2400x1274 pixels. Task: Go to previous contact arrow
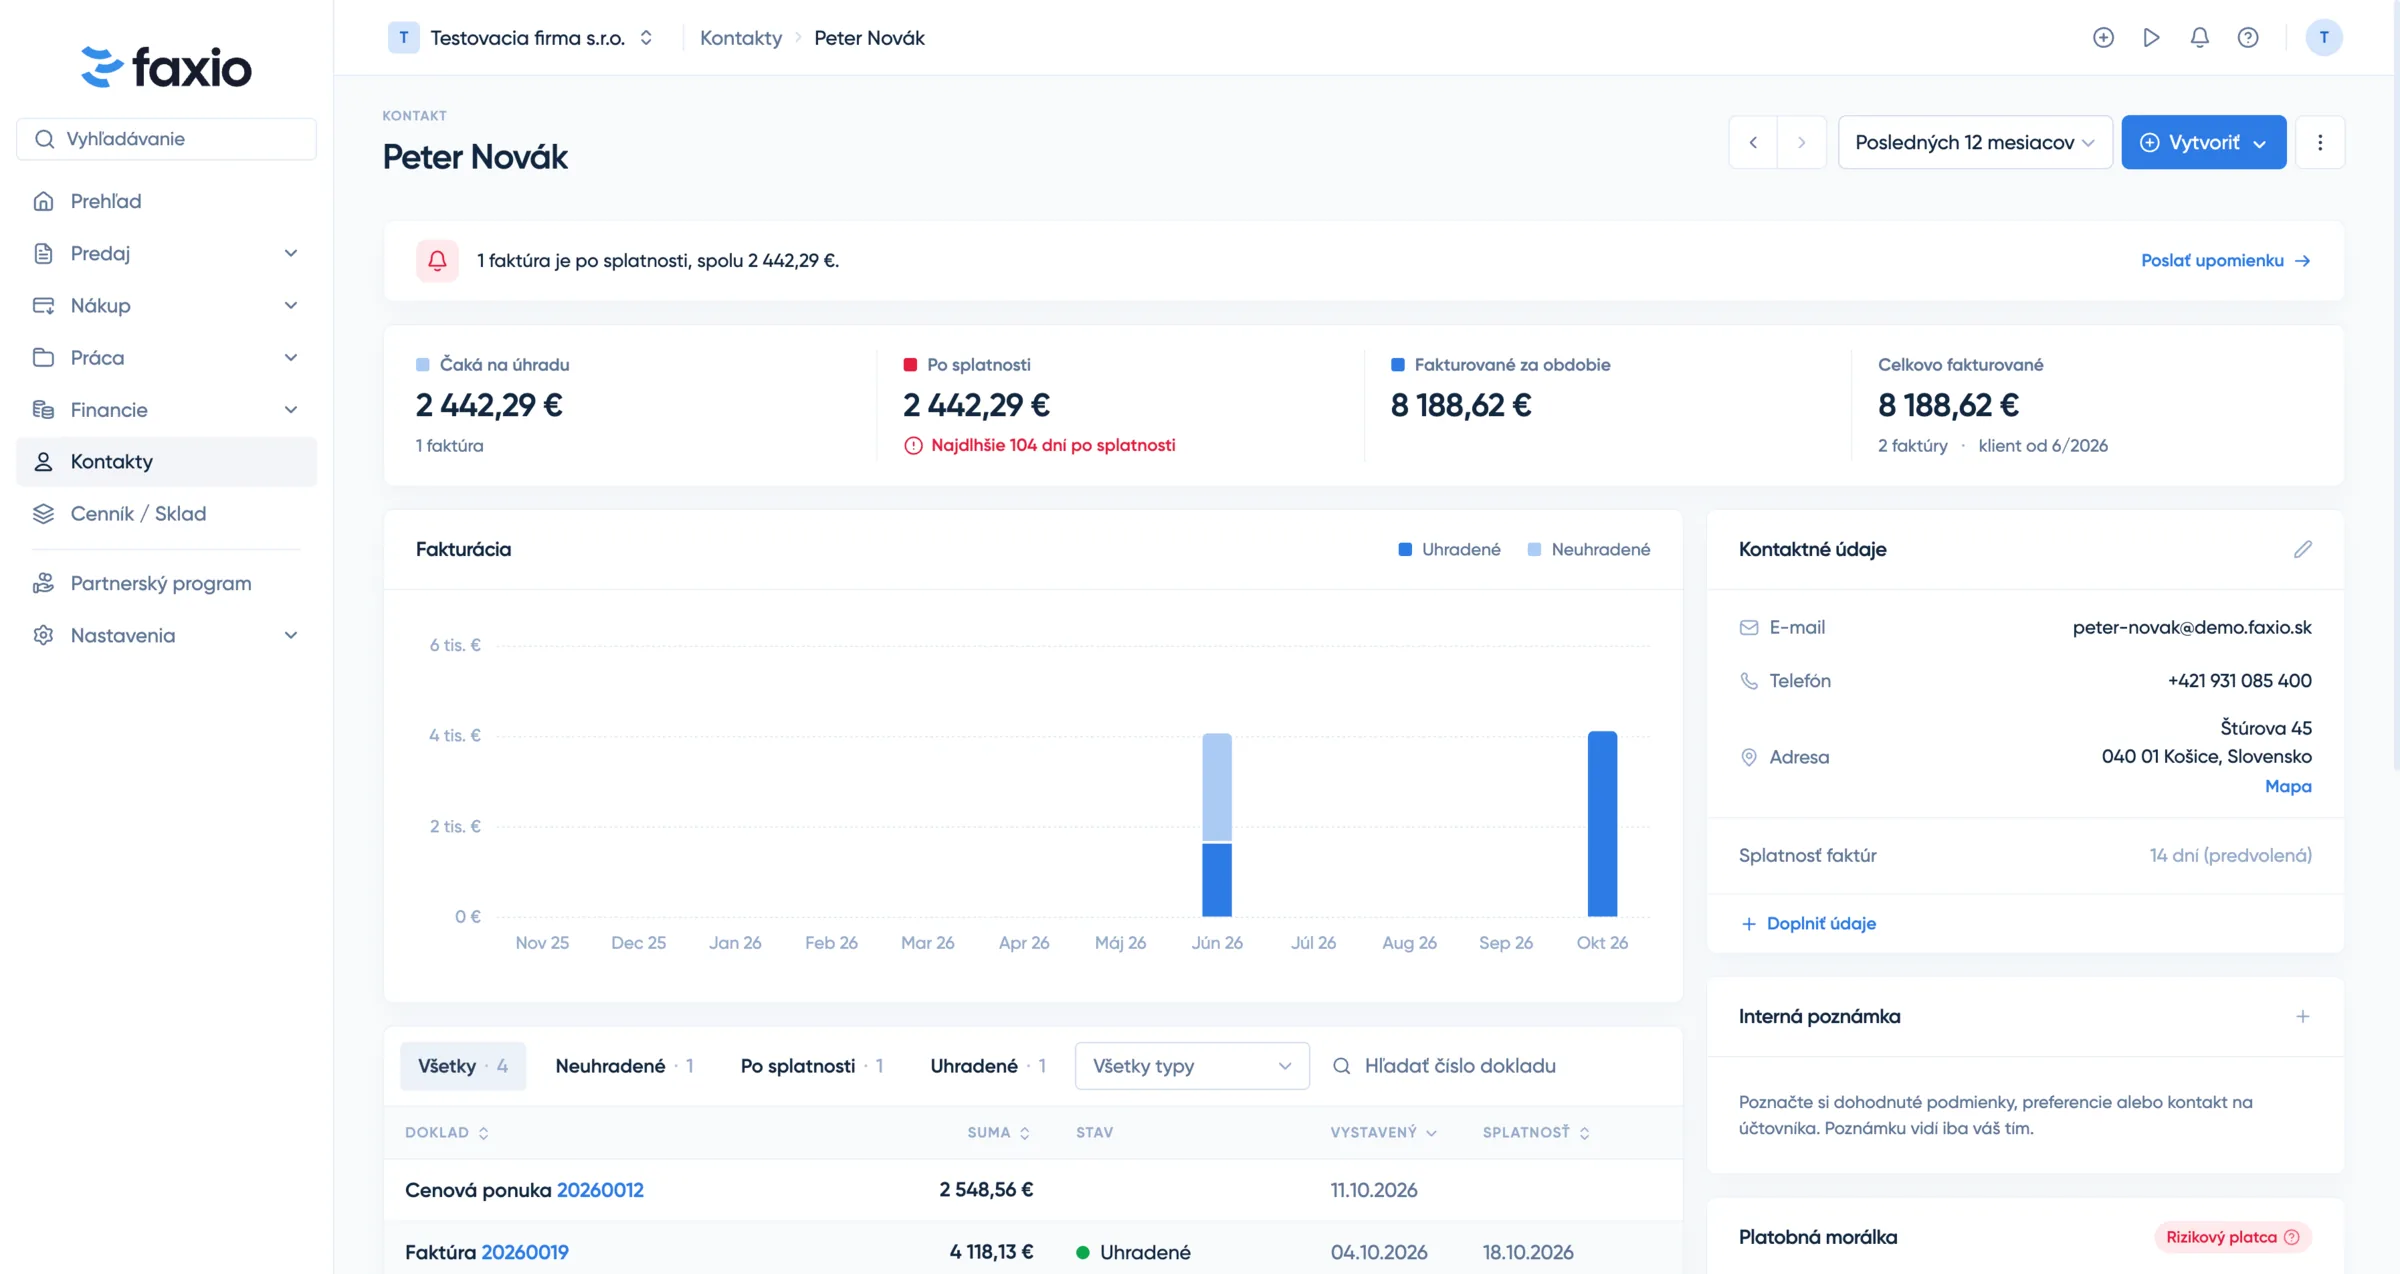1753,142
